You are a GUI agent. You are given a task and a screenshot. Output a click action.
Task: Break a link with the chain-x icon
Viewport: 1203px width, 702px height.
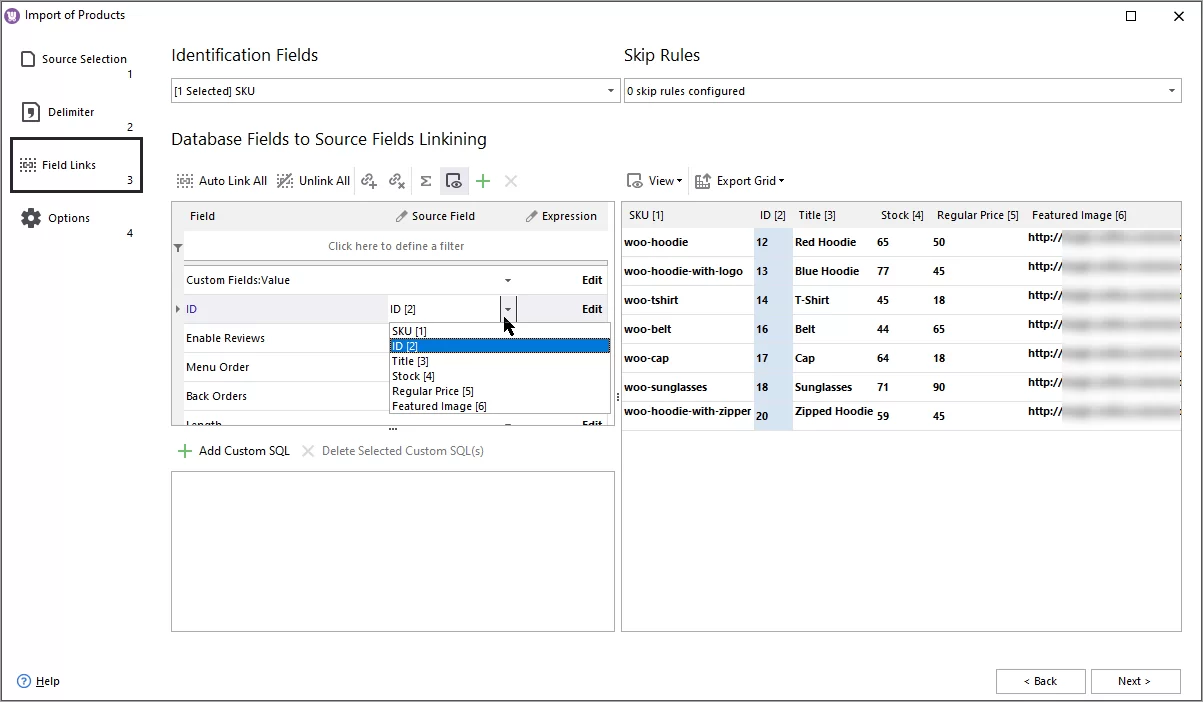coord(397,181)
